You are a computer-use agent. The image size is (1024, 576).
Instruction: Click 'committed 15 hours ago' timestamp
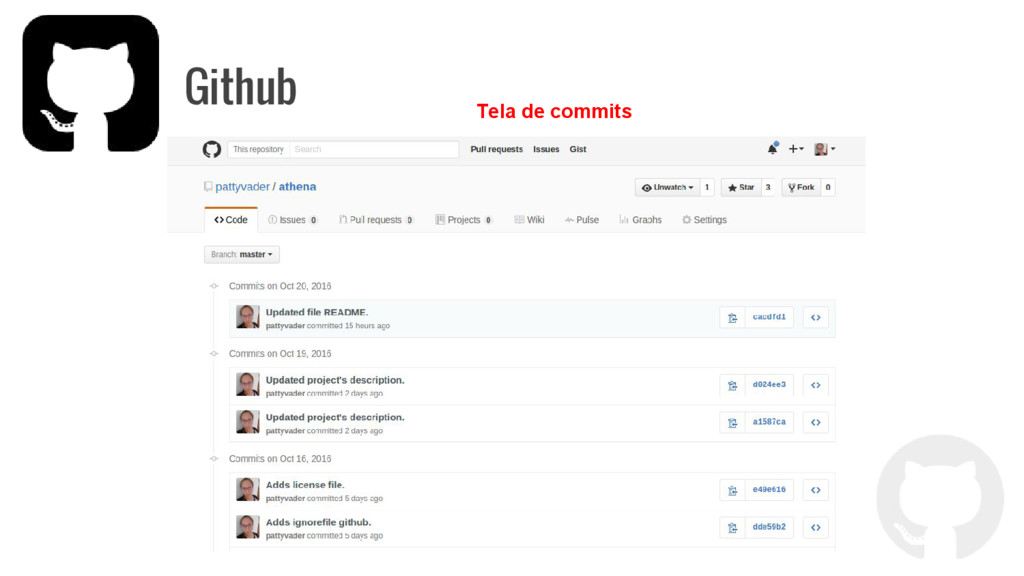coord(348,326)
